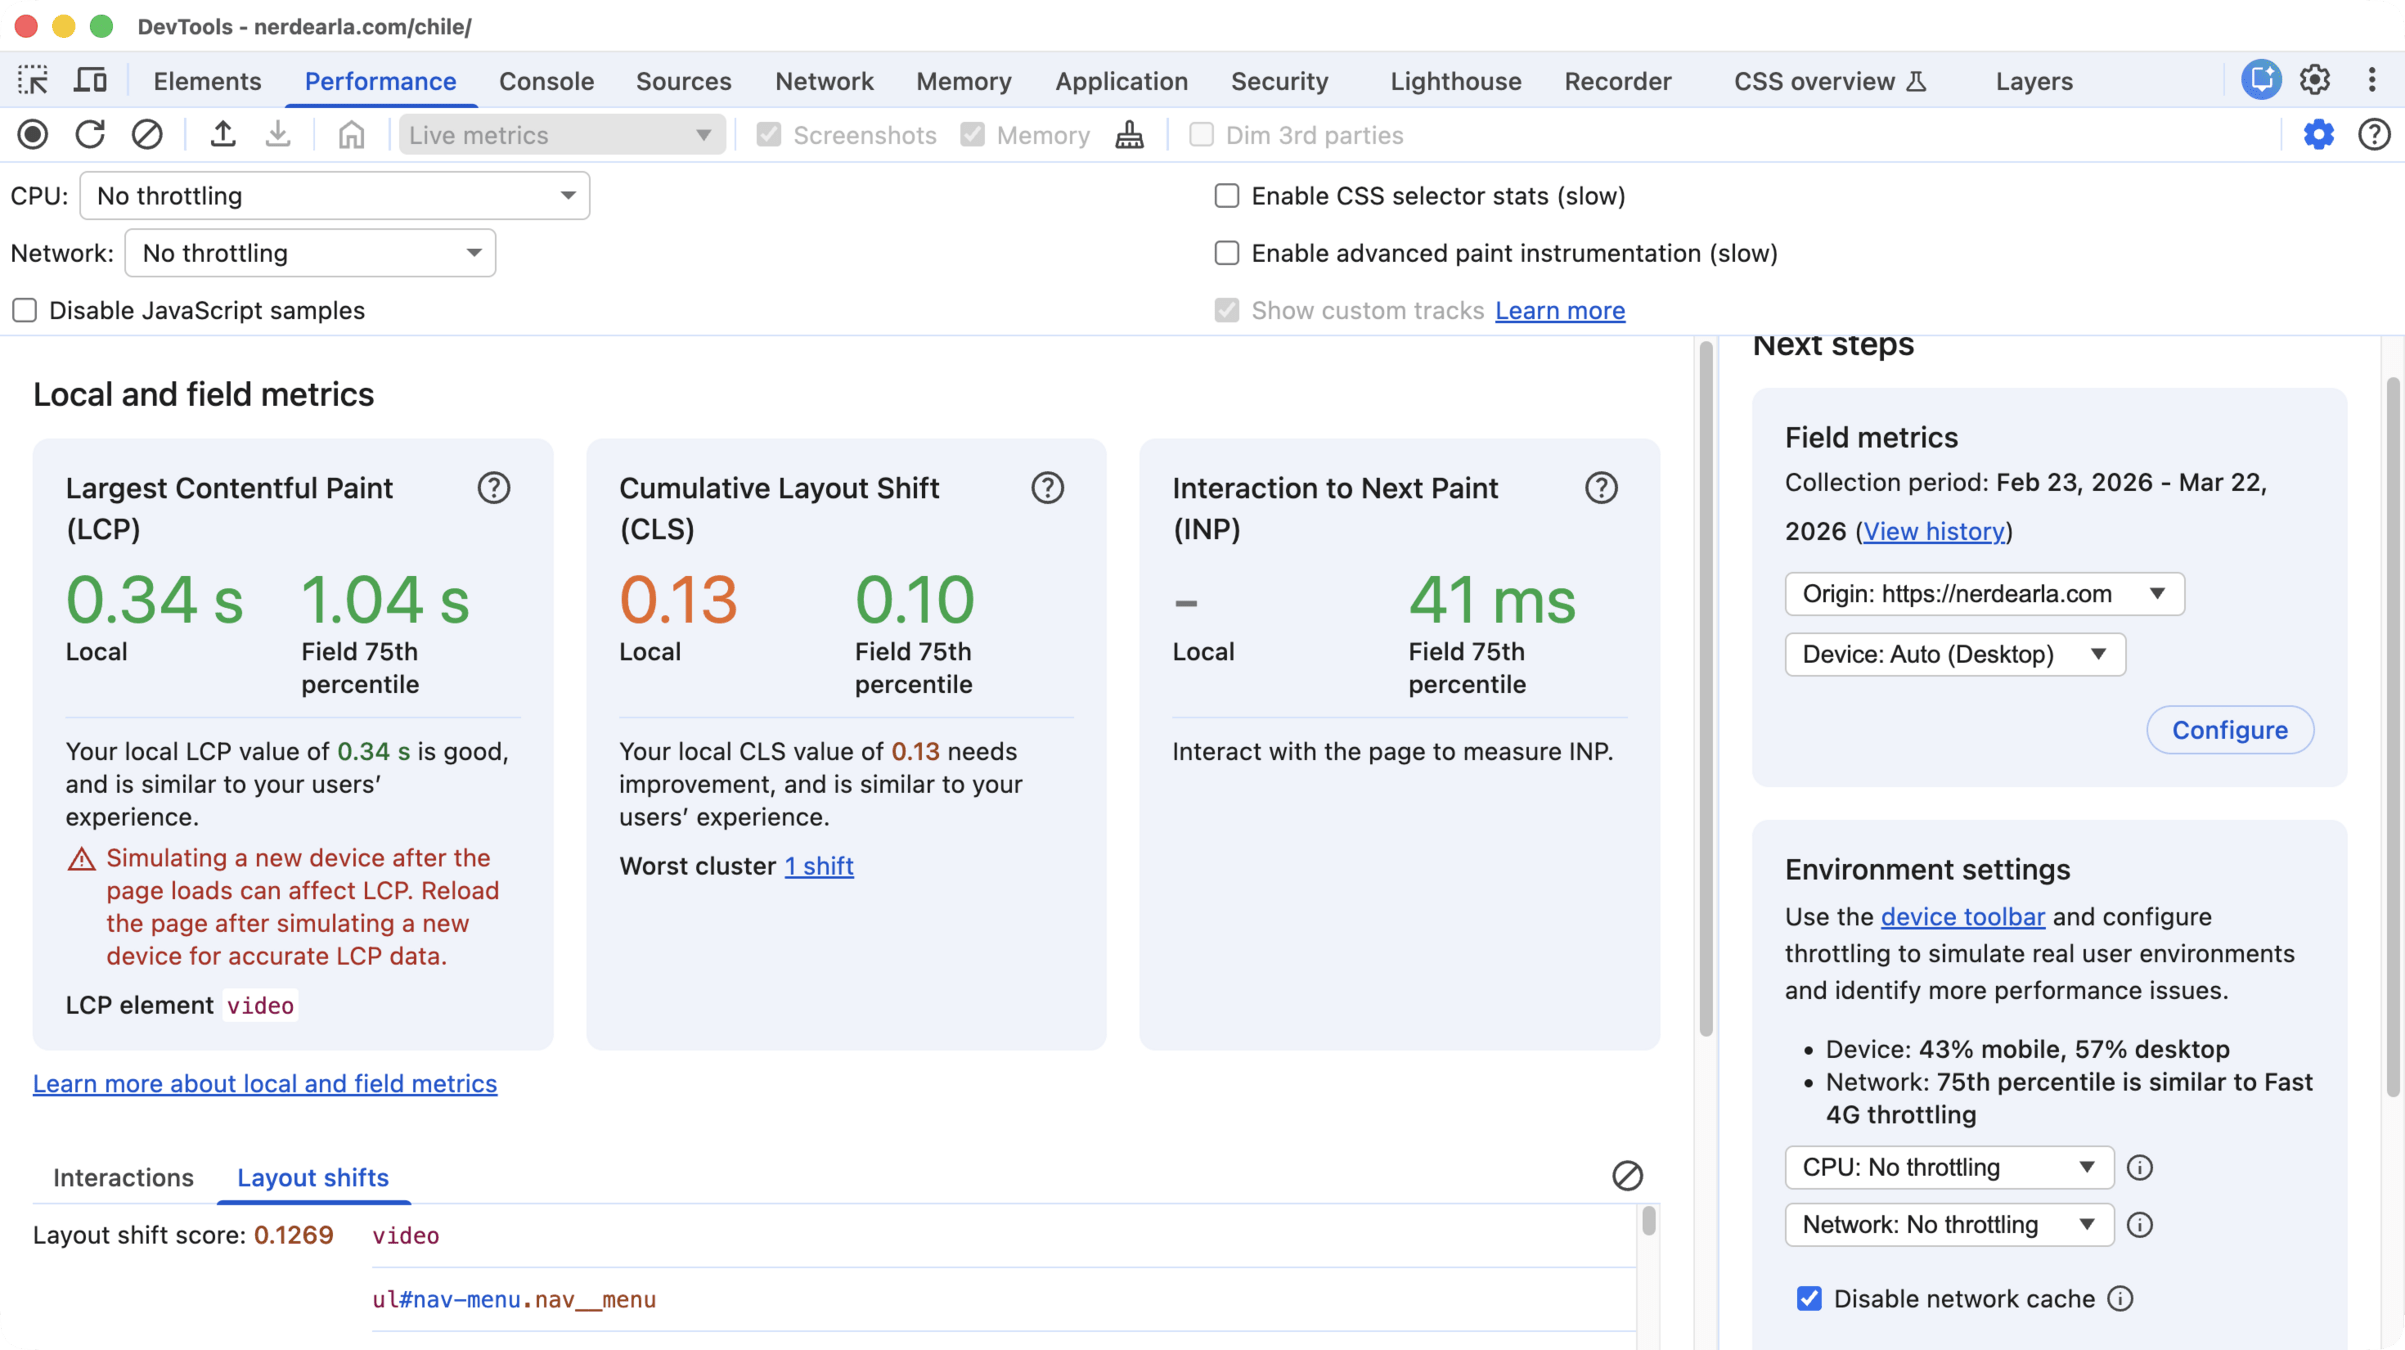Click the clear recording icon

tap(147, 135)
